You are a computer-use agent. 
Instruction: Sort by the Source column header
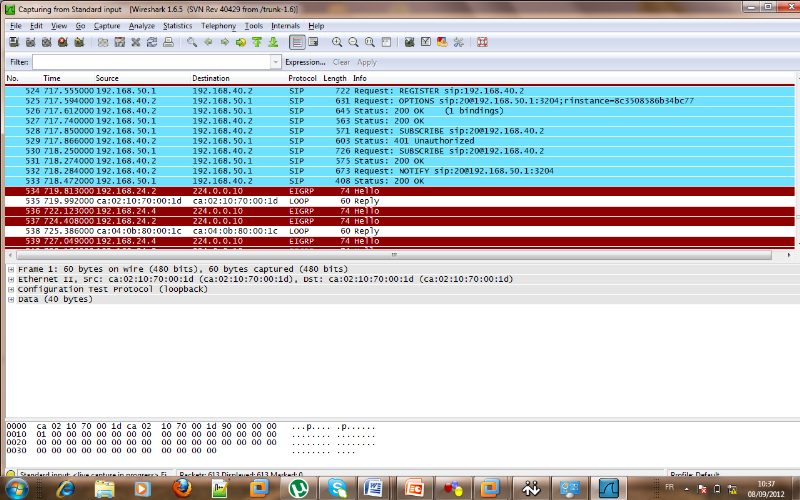[x=107, y=78]
